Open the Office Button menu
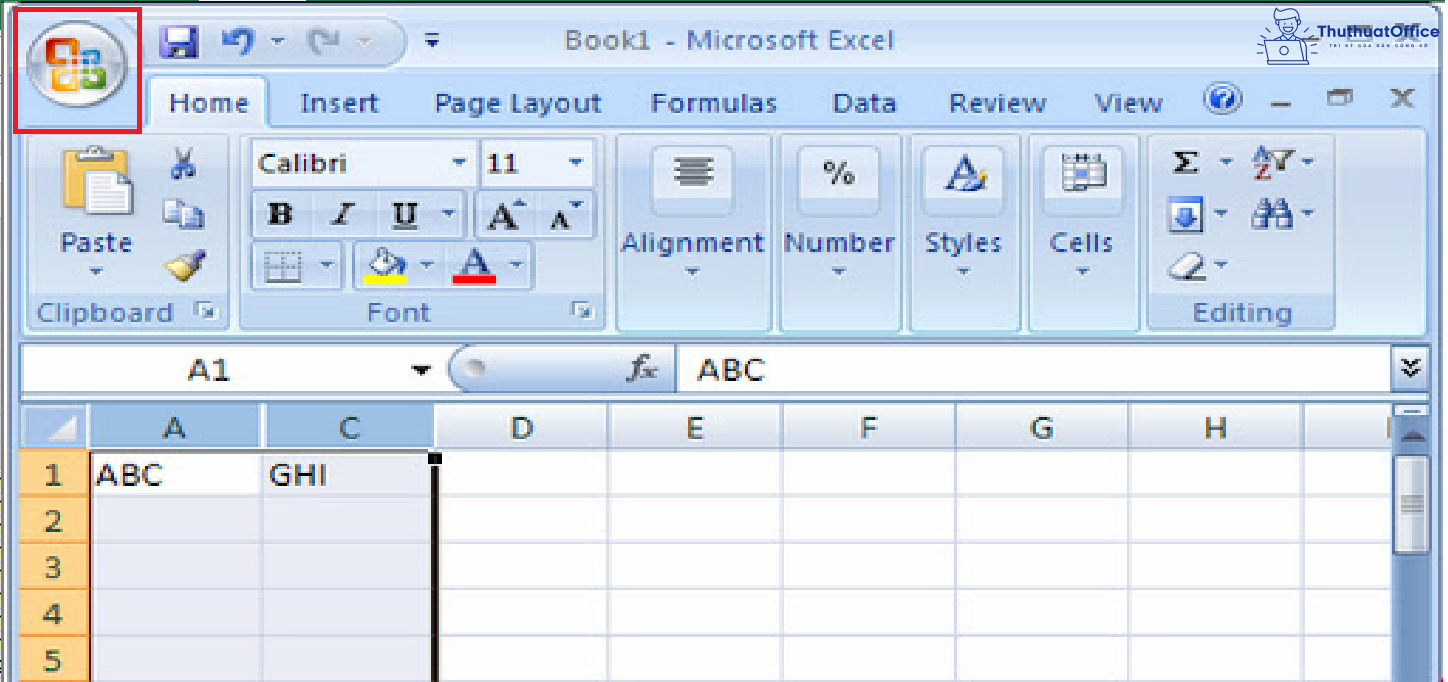The image size is (1448, 682). point(75,62)
